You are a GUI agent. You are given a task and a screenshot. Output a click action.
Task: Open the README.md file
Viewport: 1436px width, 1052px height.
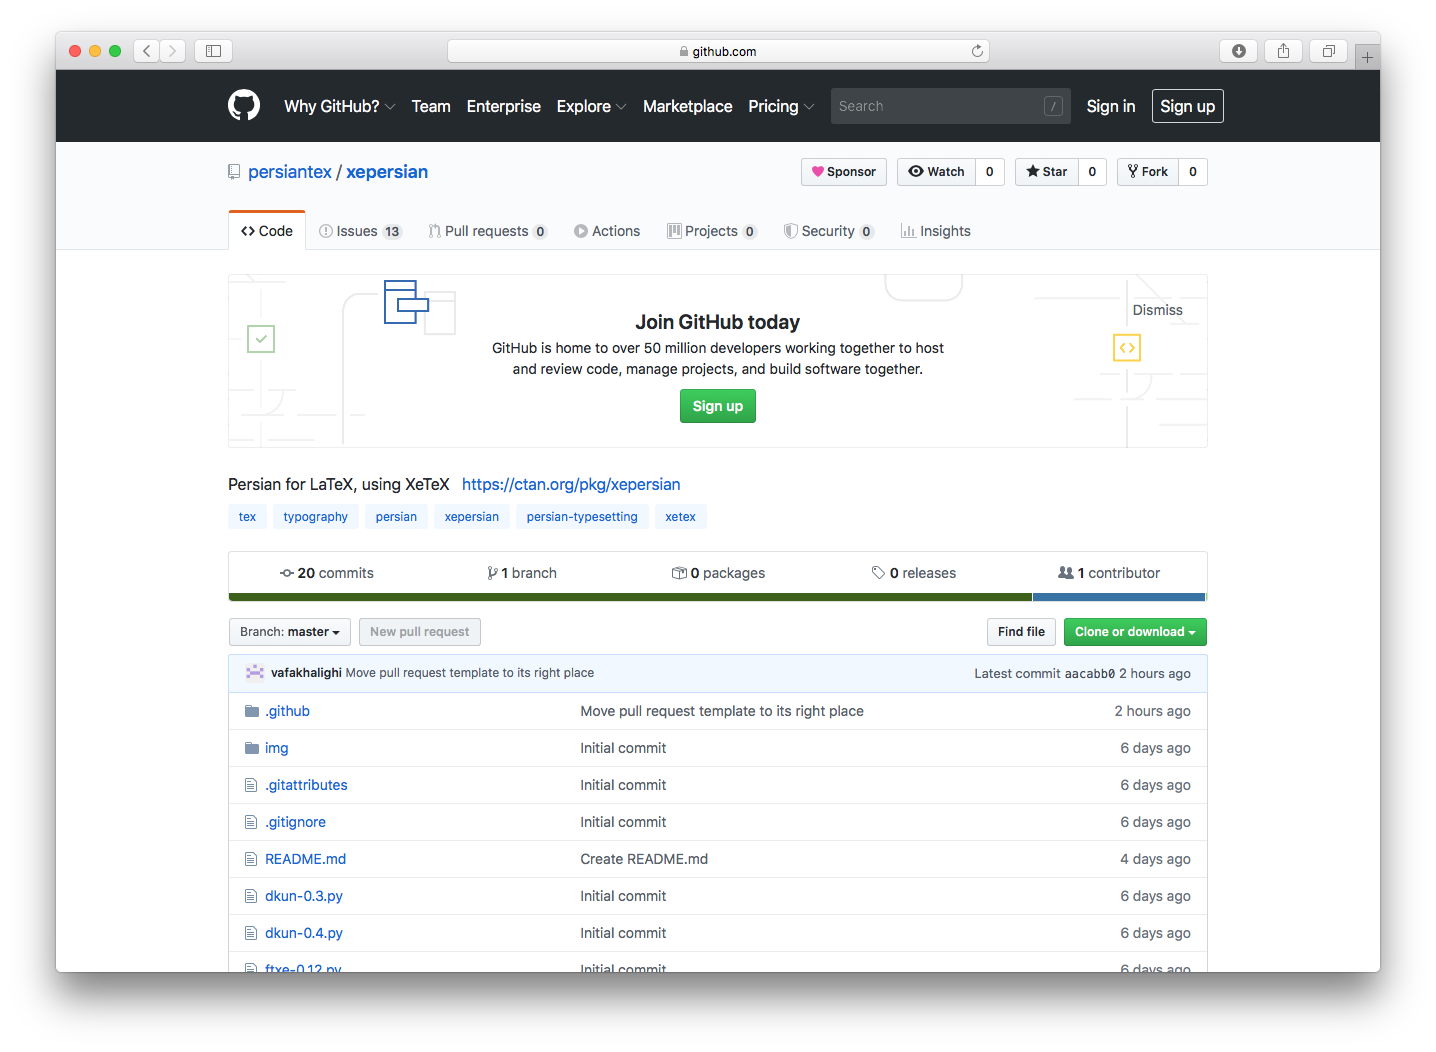click(x=305, y=859)
